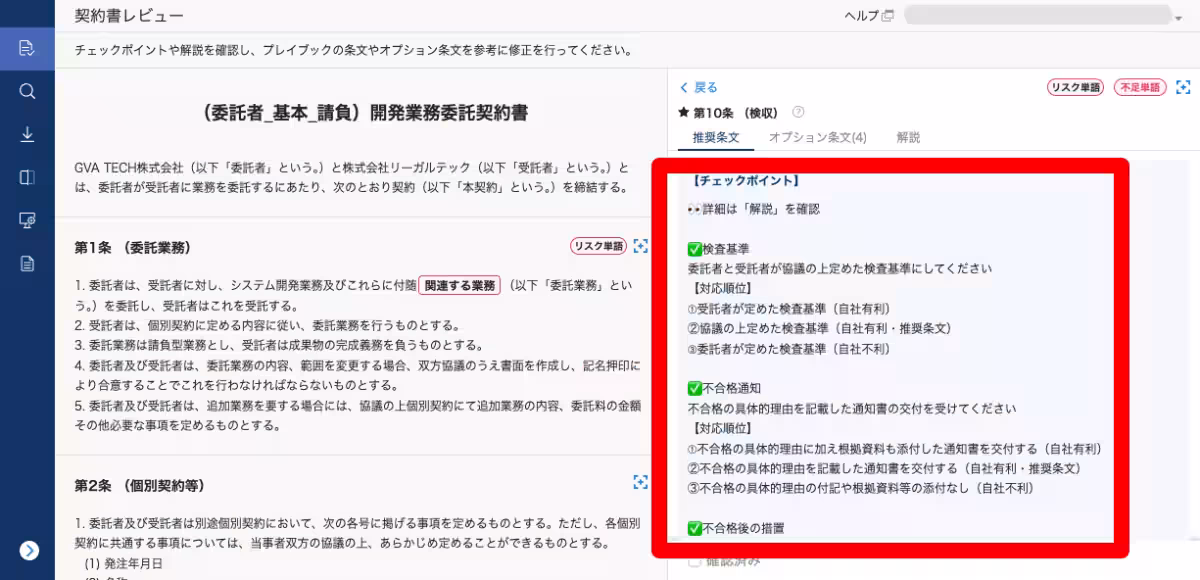
Task: Open the contract review panel in the sidebar
Action: 27,47
